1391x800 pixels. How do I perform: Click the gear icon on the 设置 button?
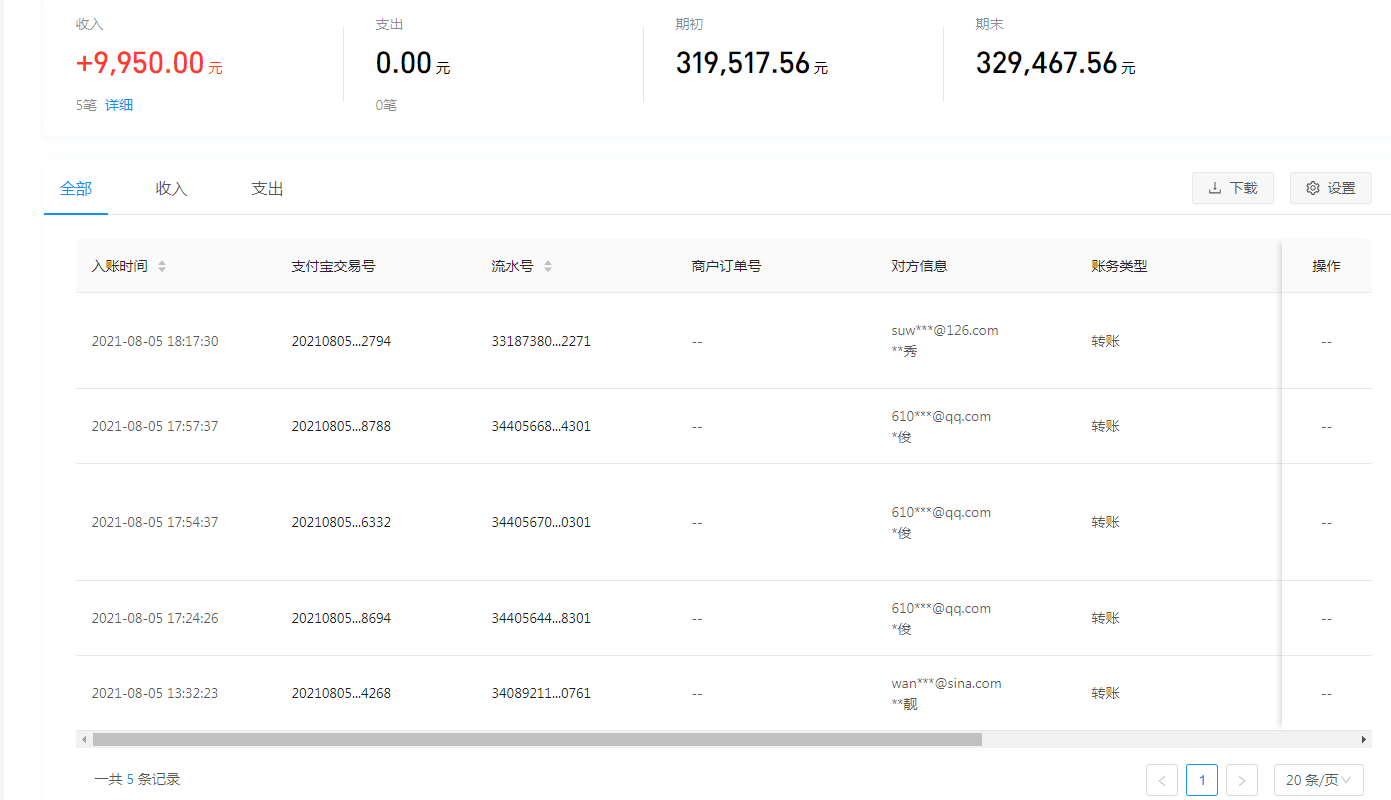tap(1312, 188)
